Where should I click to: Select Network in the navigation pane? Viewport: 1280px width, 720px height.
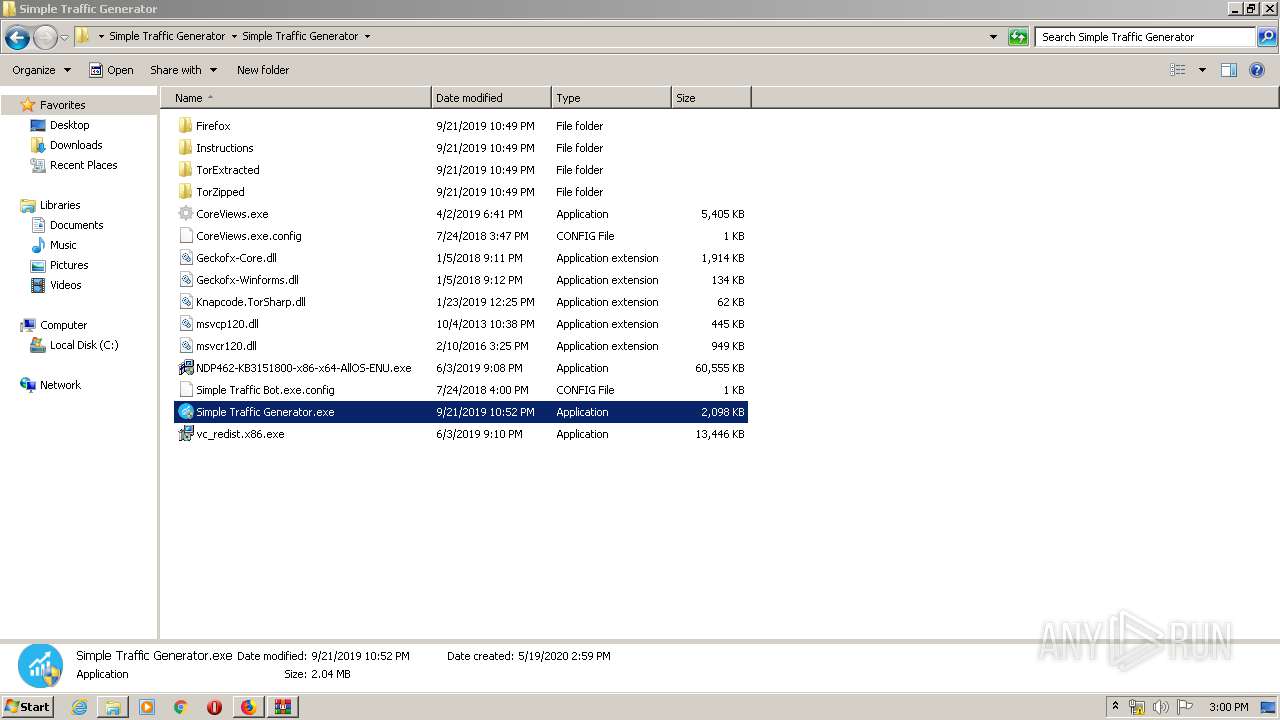(x=60, y=385)
